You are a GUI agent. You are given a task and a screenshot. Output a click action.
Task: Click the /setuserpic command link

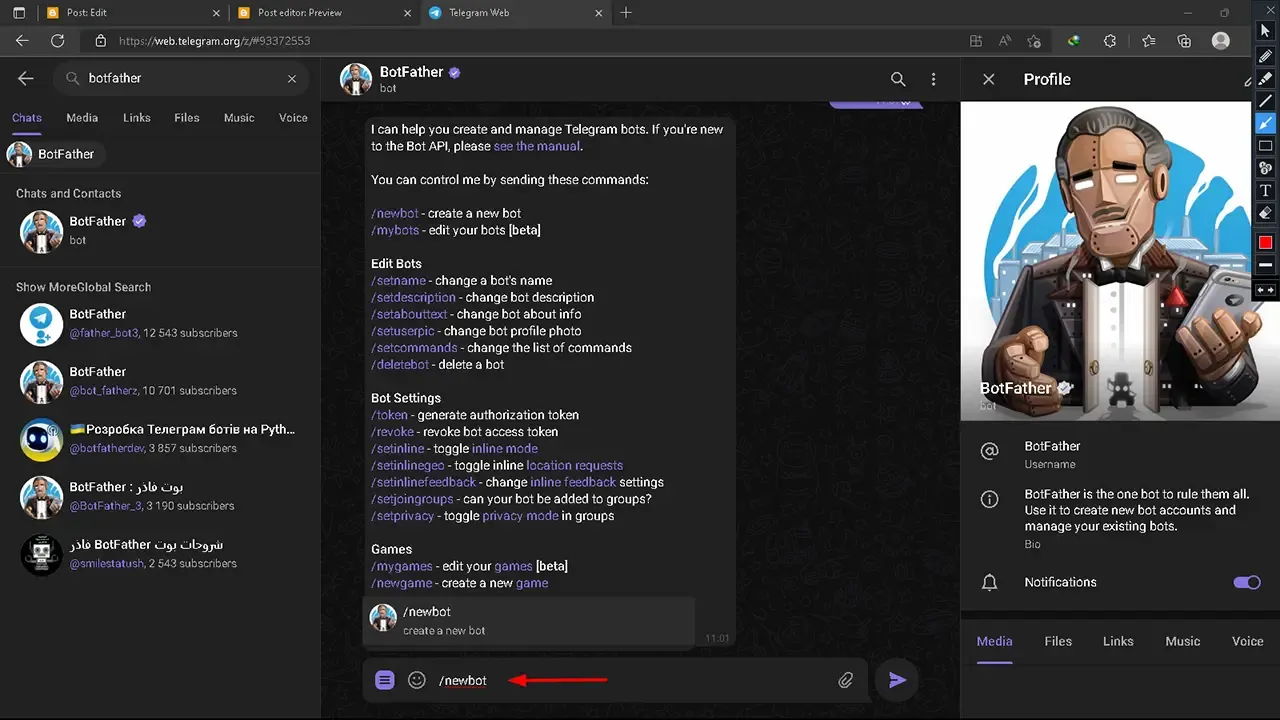[x=403, y=331]
